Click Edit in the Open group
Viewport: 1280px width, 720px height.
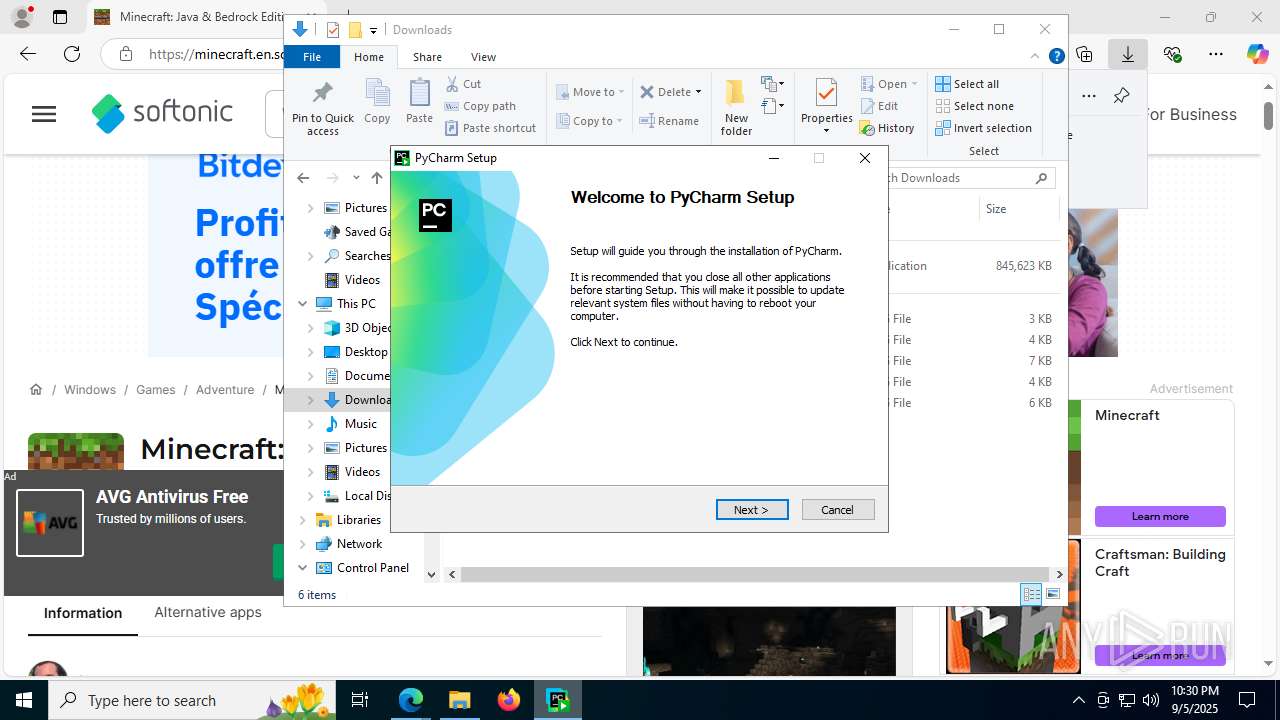[879, 106]
